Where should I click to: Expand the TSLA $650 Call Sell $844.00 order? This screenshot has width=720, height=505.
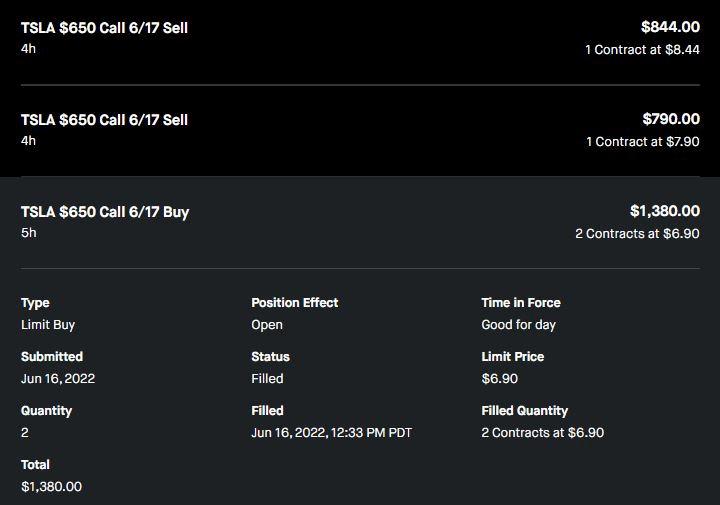click(104, 28)
